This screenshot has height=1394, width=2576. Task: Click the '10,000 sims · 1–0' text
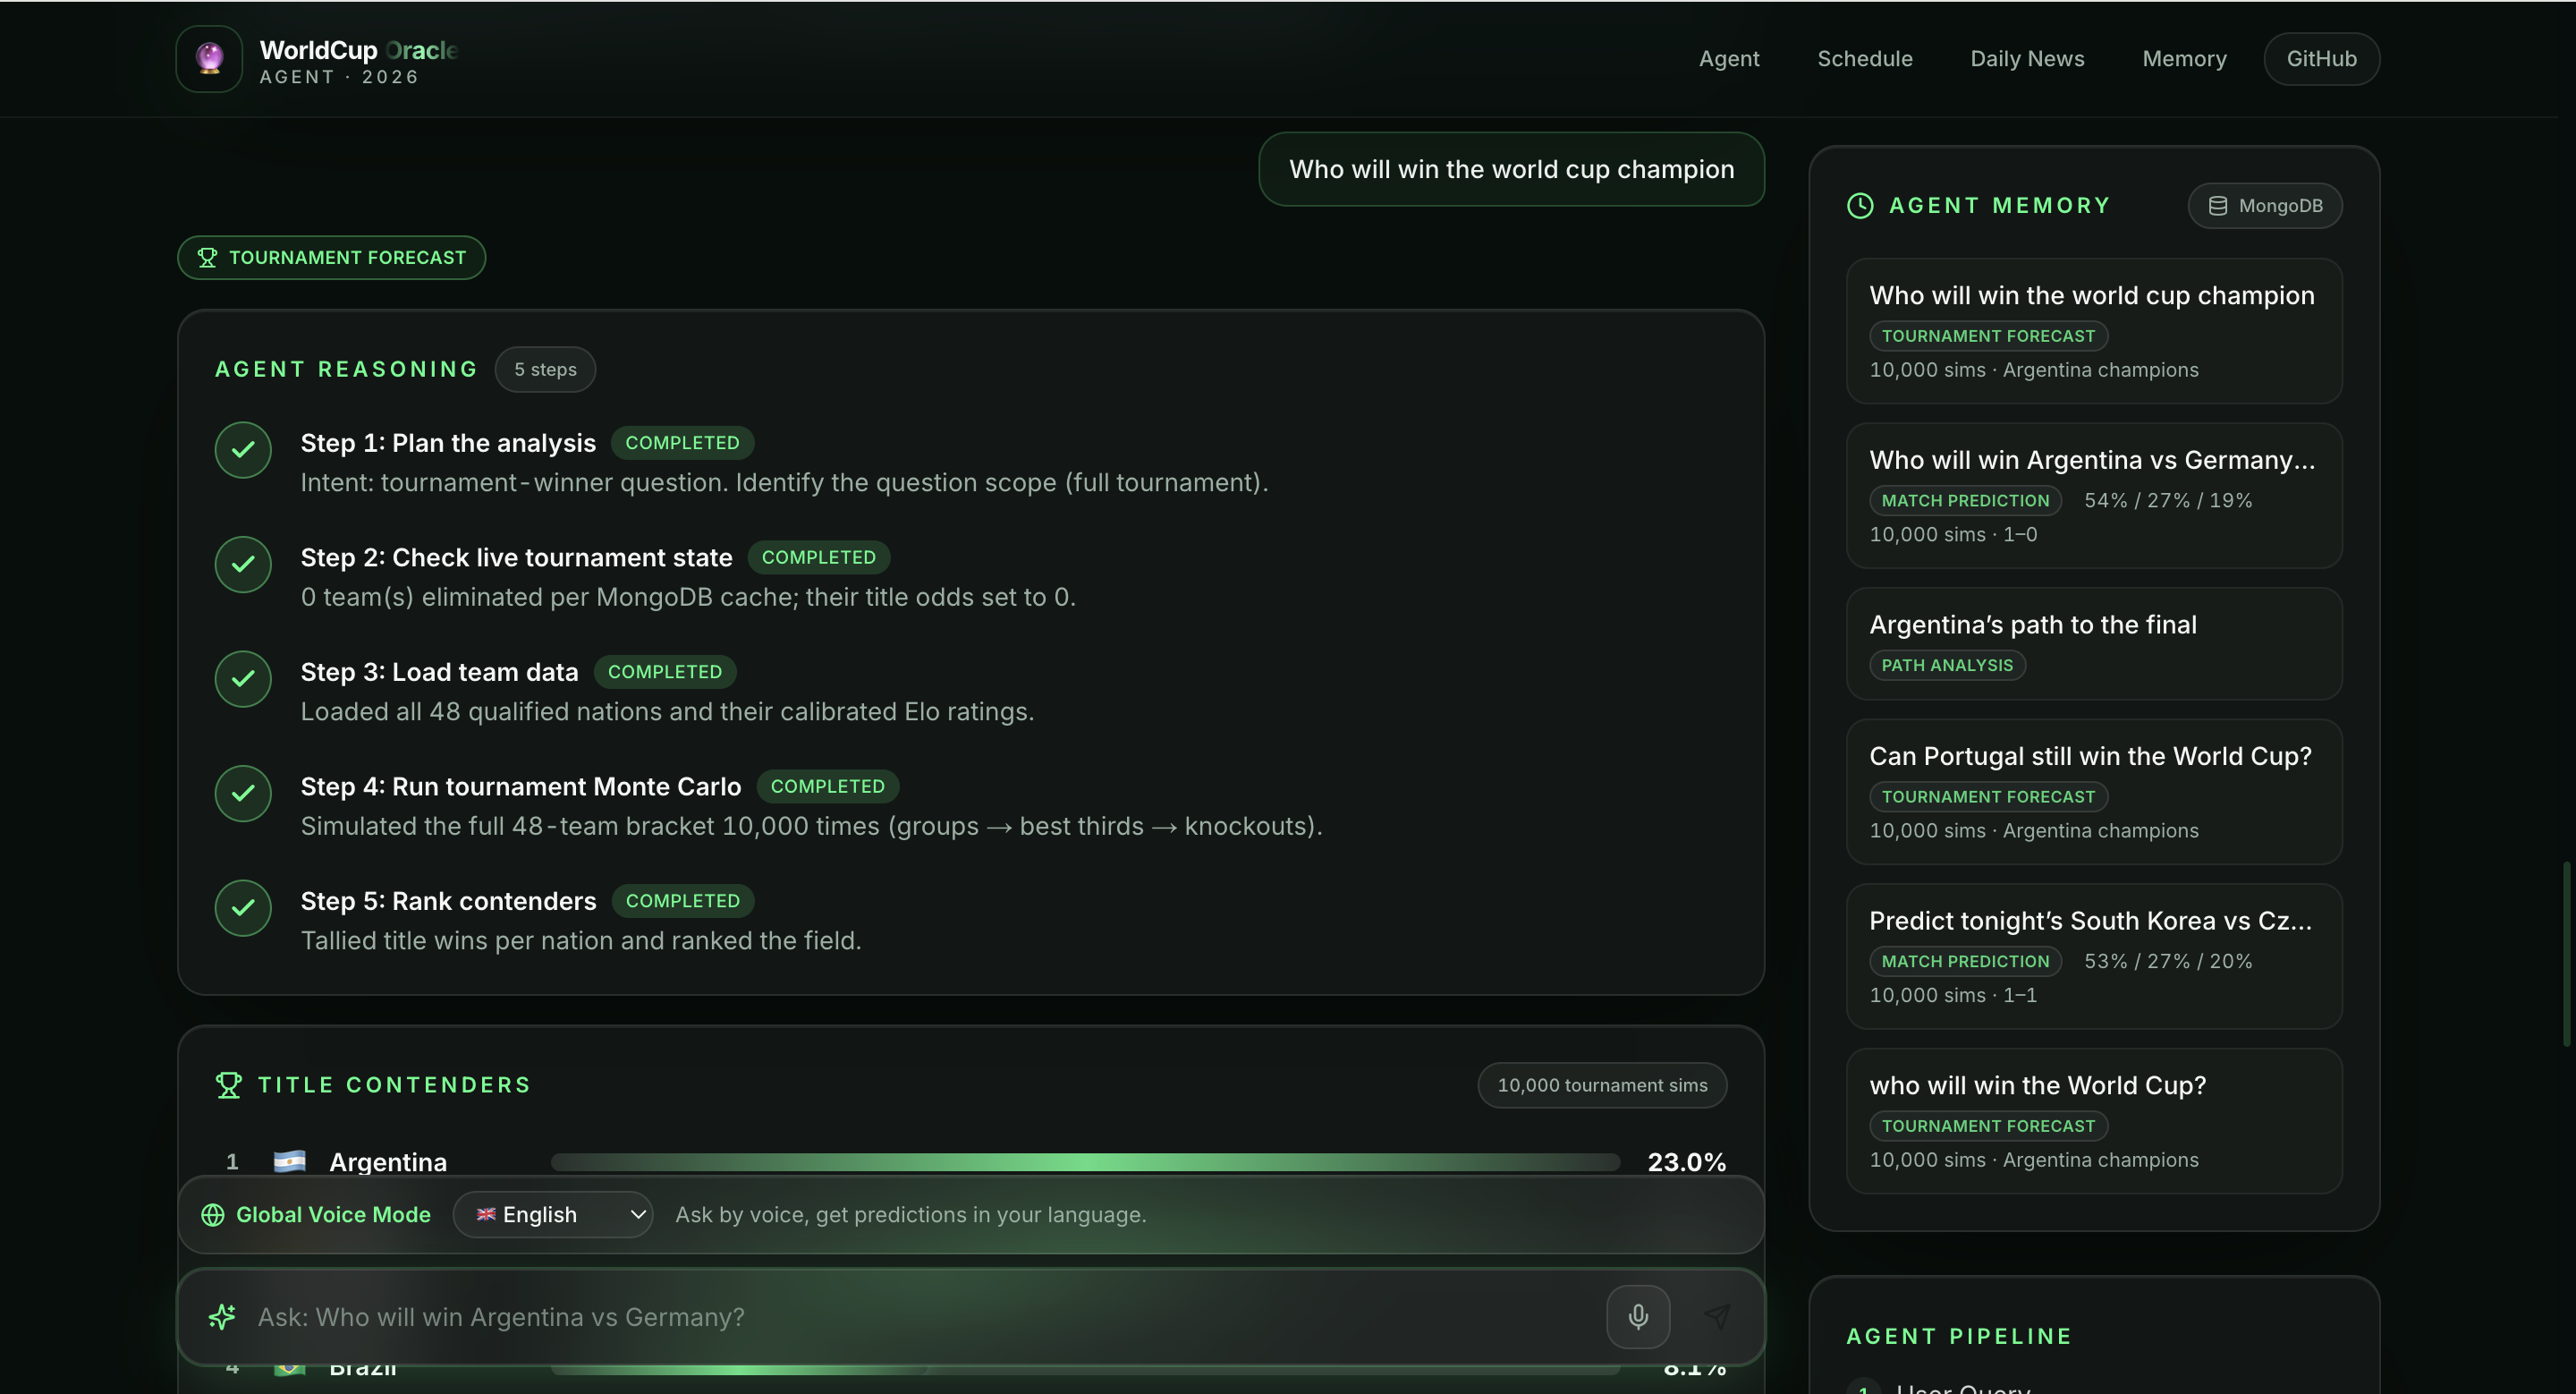1953,534
